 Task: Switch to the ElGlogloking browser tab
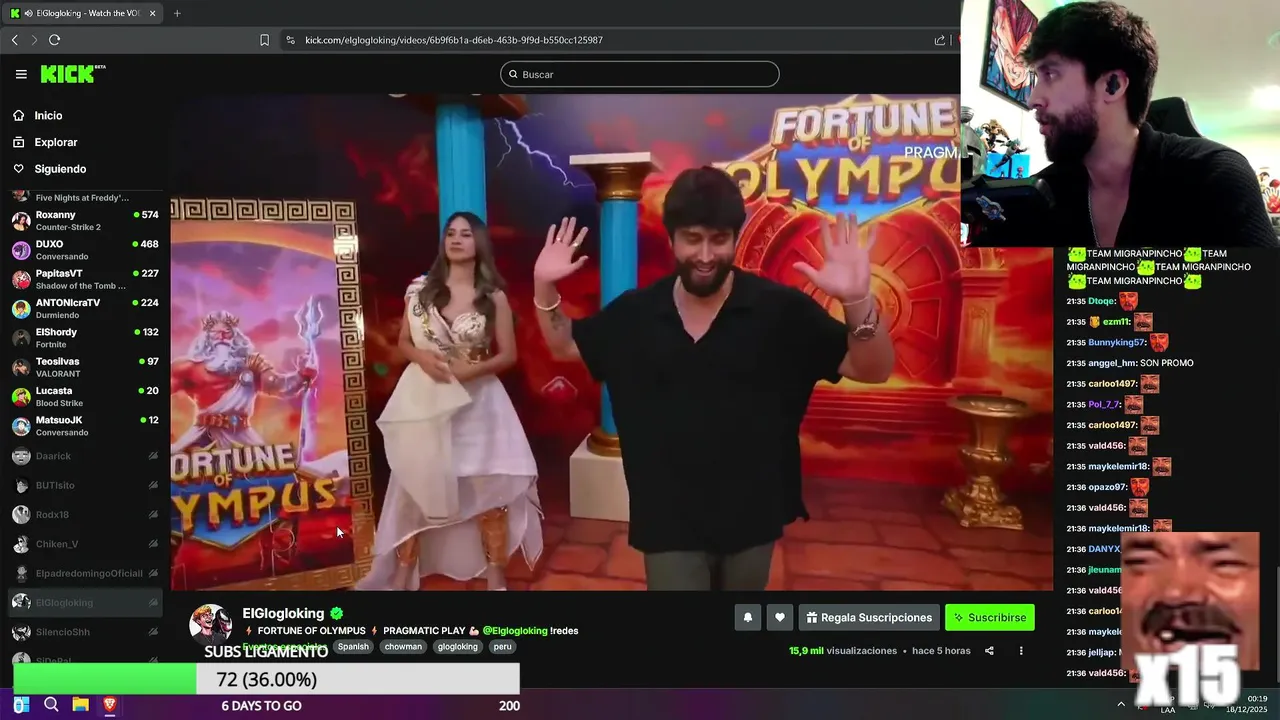84,13
